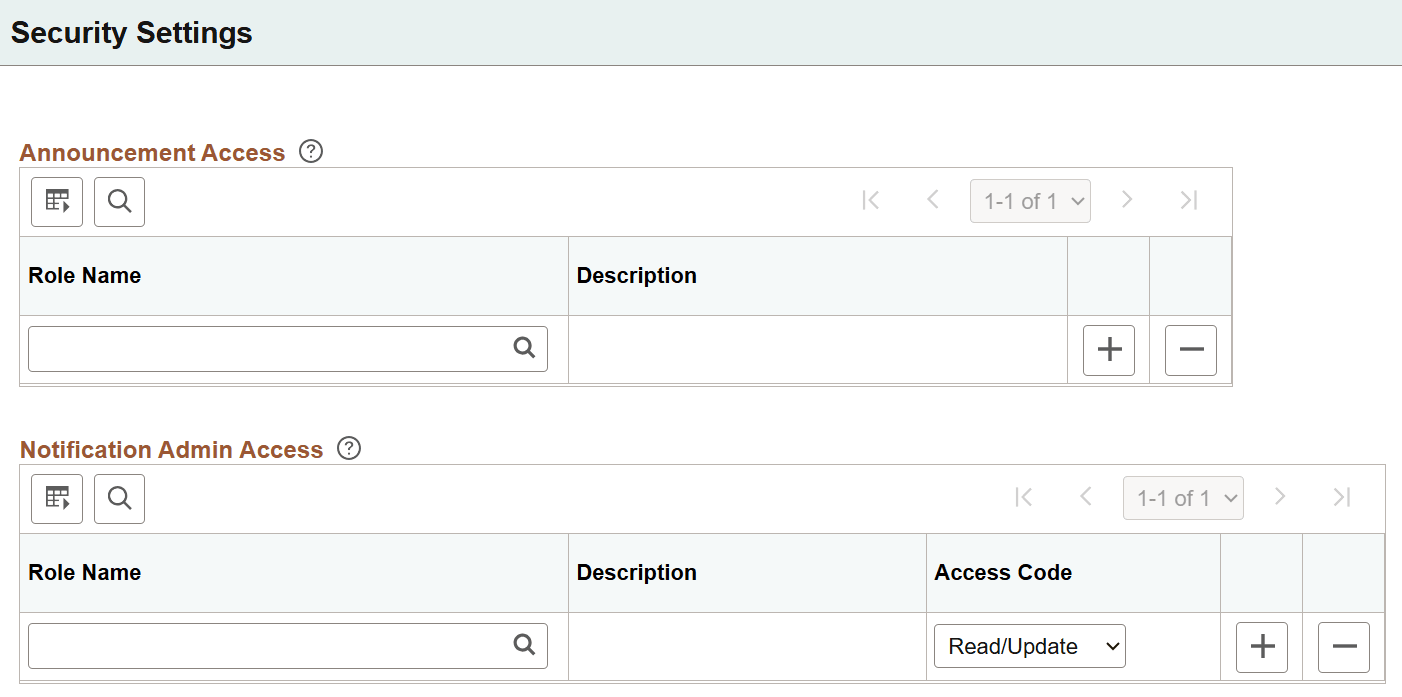Open help for Announcement Access section
Screen dimensions: 1402x697
[x=310, y=150]
